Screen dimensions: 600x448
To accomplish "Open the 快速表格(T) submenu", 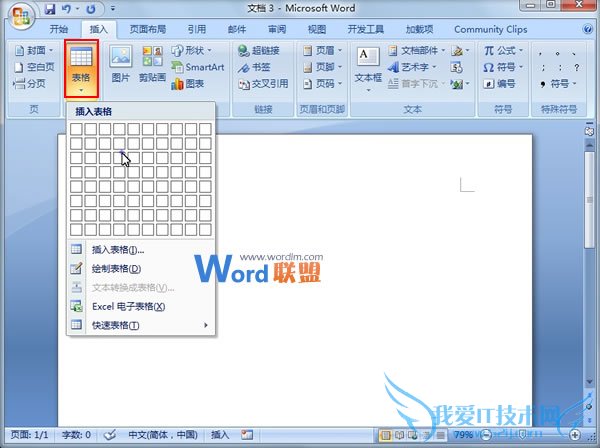I will point(141,325).
